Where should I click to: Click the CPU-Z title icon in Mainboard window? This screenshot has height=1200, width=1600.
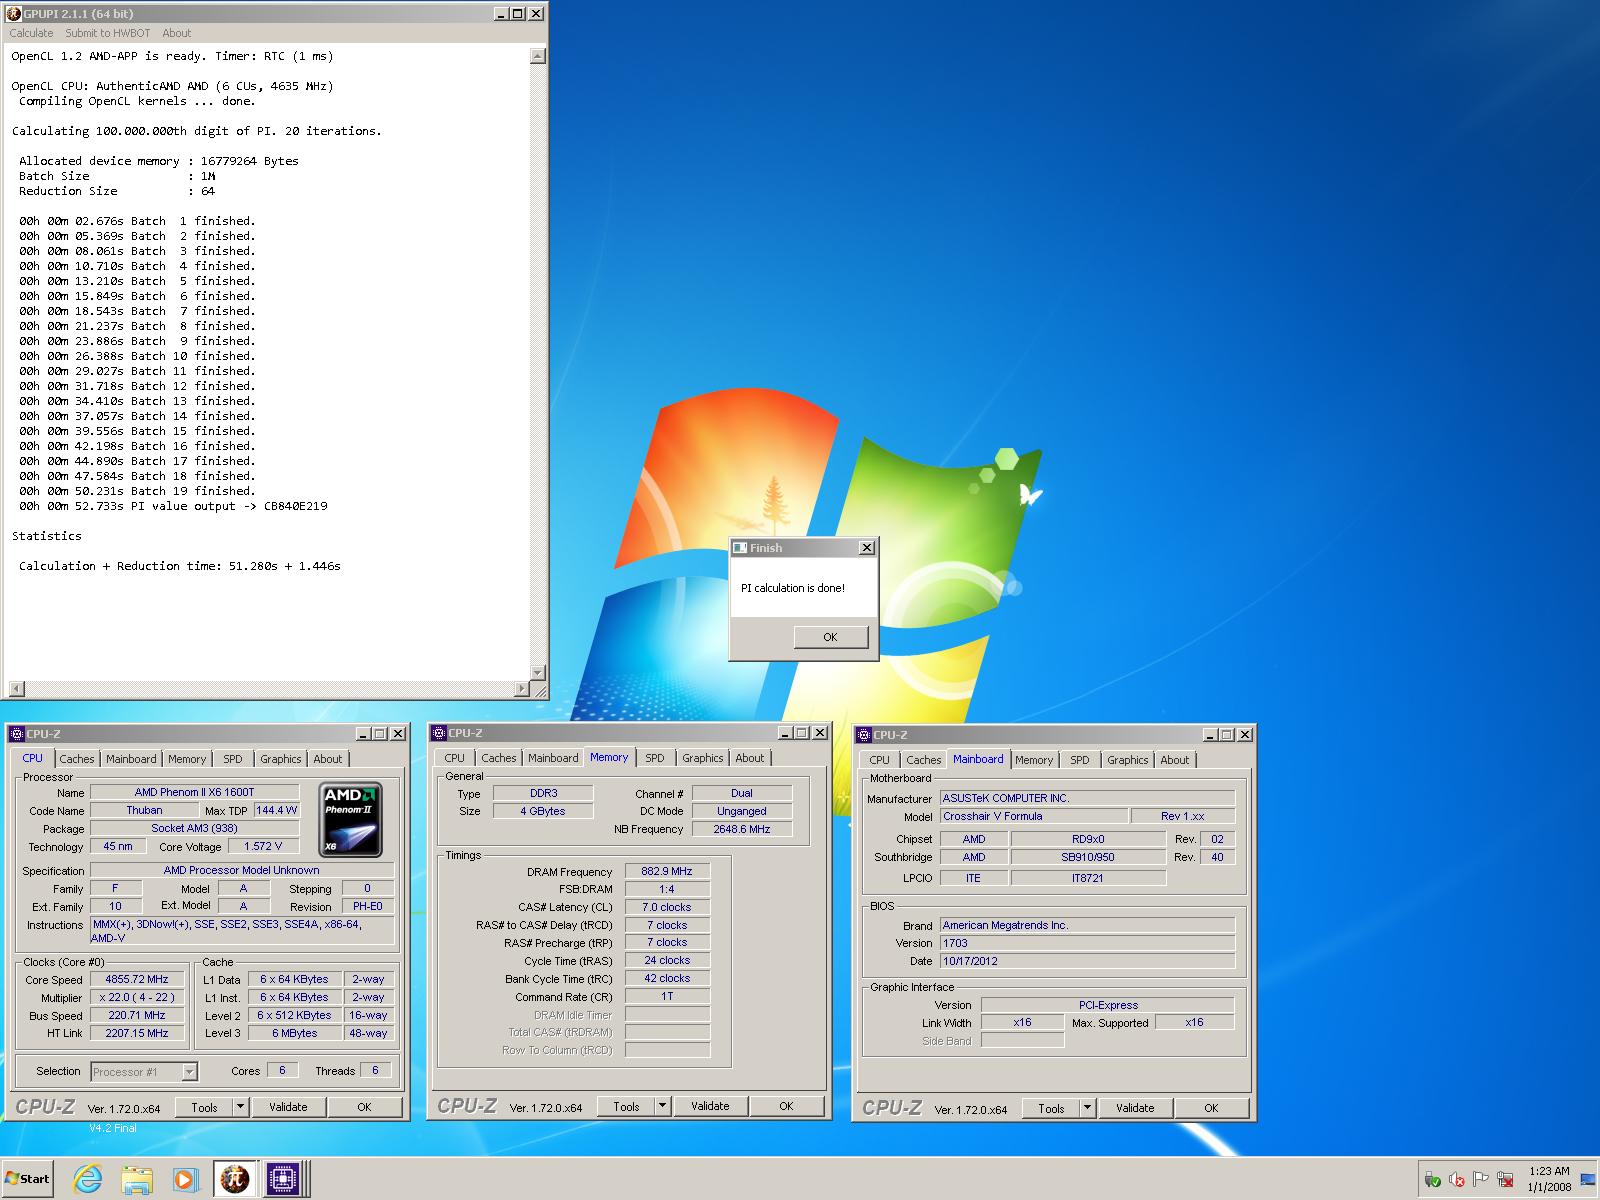coord(864,734)
